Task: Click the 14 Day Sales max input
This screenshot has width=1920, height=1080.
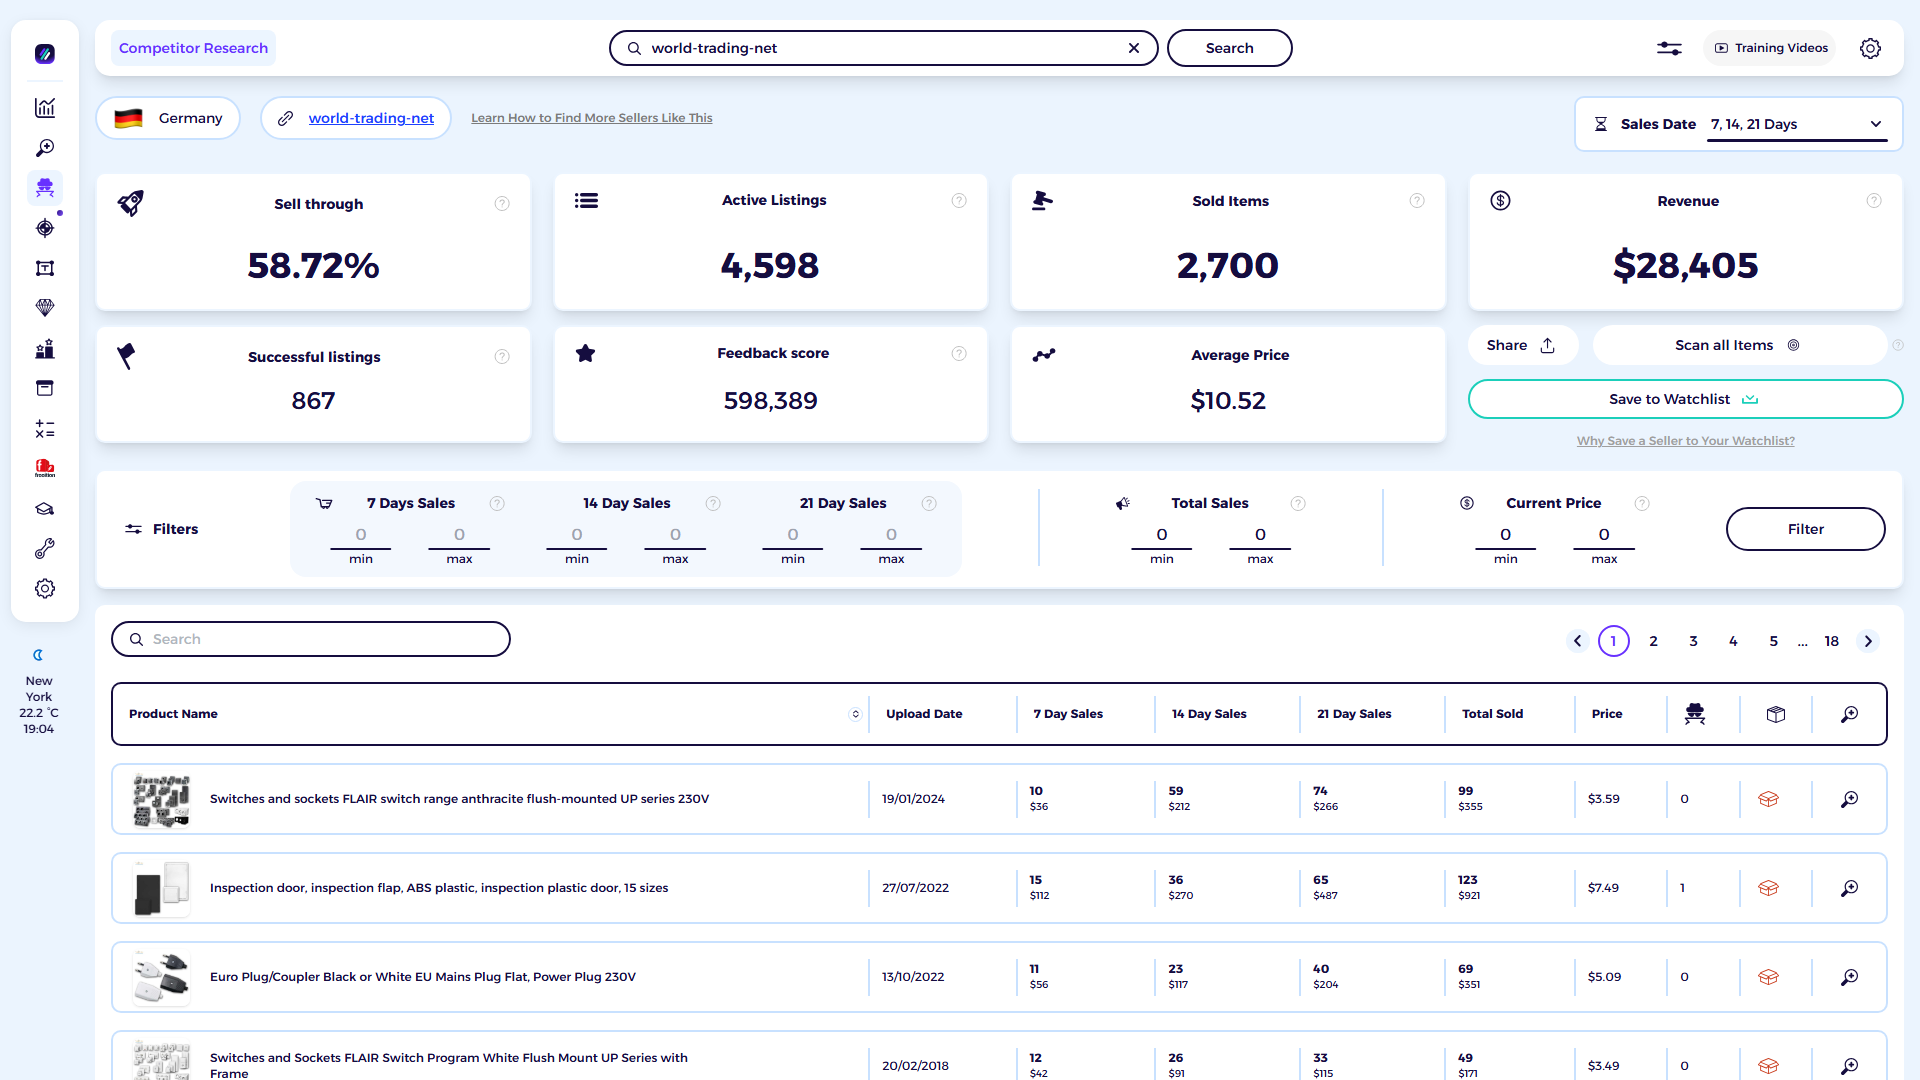Action: [x=675, y=535]
